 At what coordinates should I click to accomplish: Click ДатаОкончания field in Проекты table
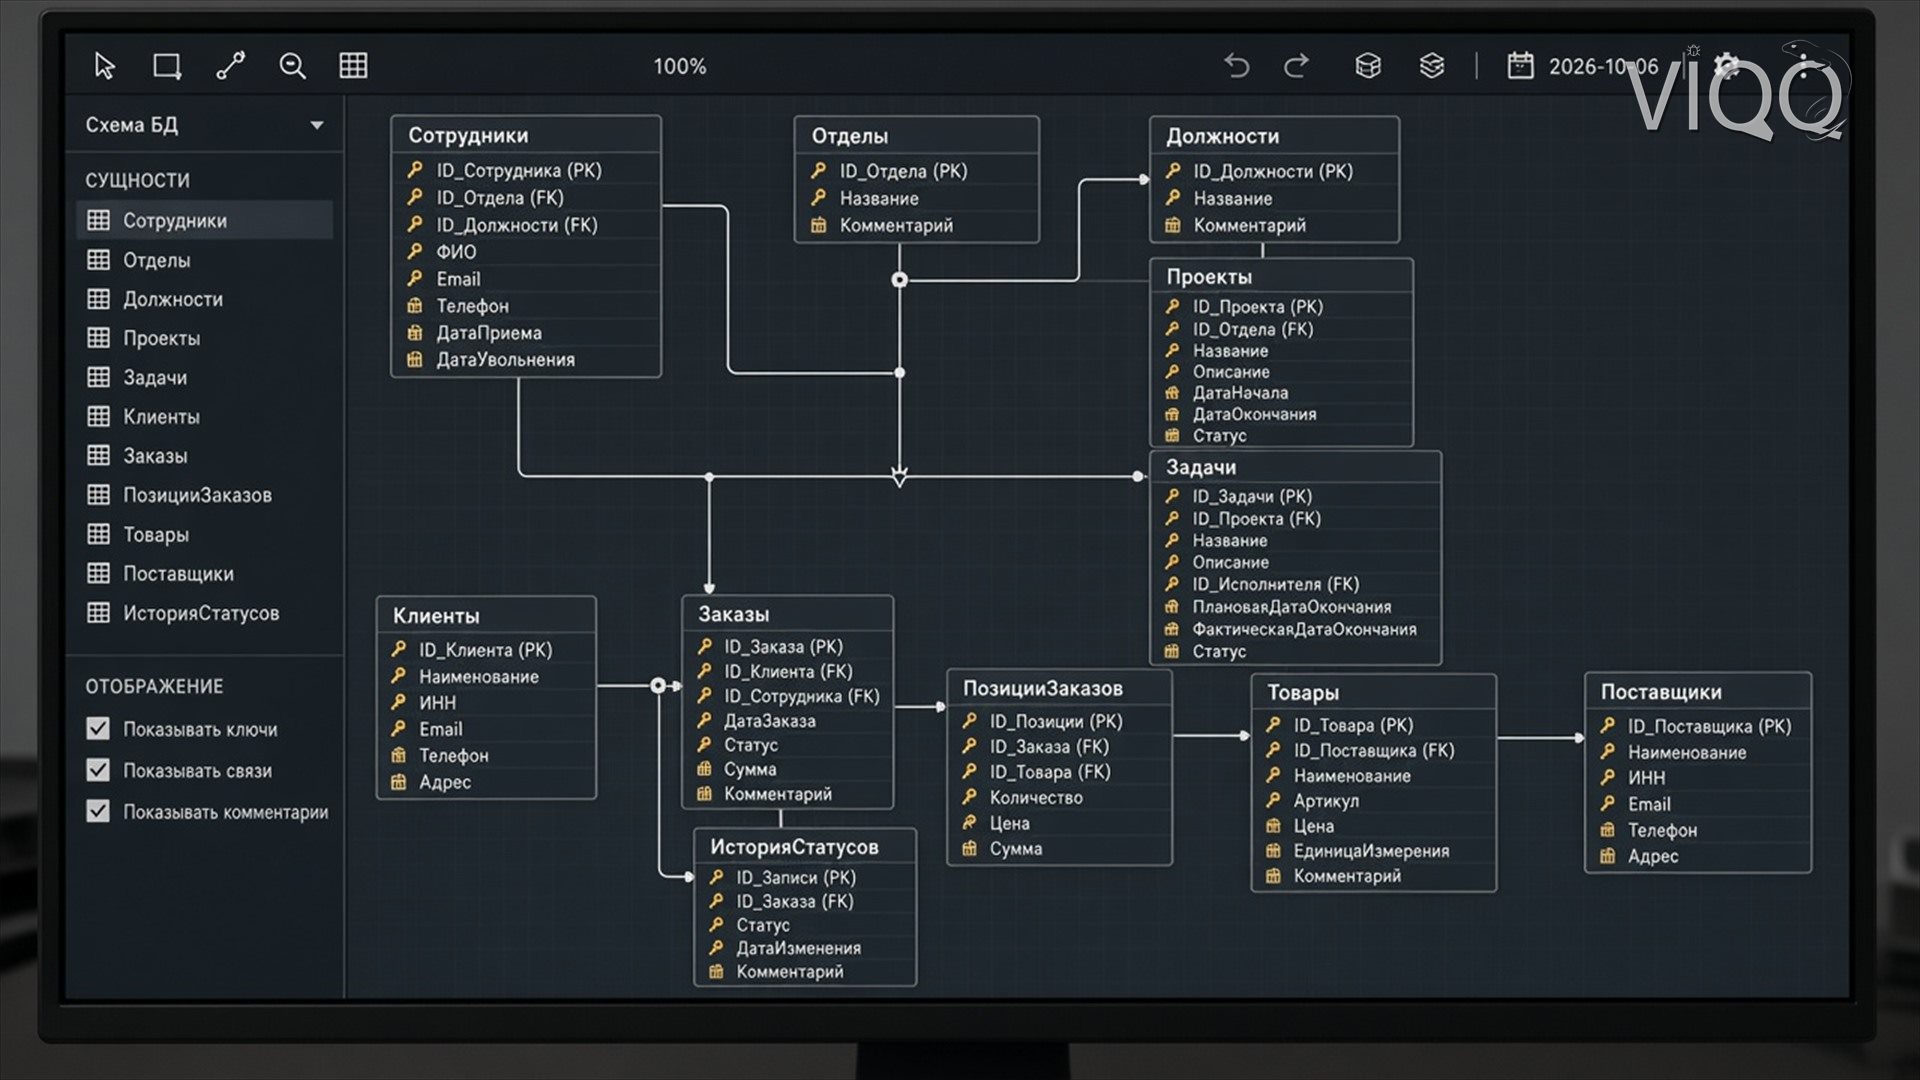pyautogui.click(x=1281, y=414)
